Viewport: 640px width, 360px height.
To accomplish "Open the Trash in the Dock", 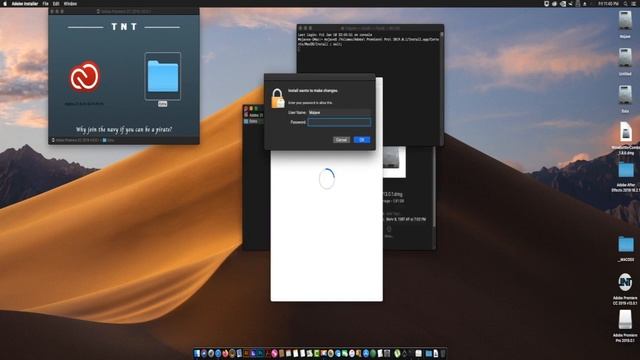I will pyautogui.click(x=443, y=353).
